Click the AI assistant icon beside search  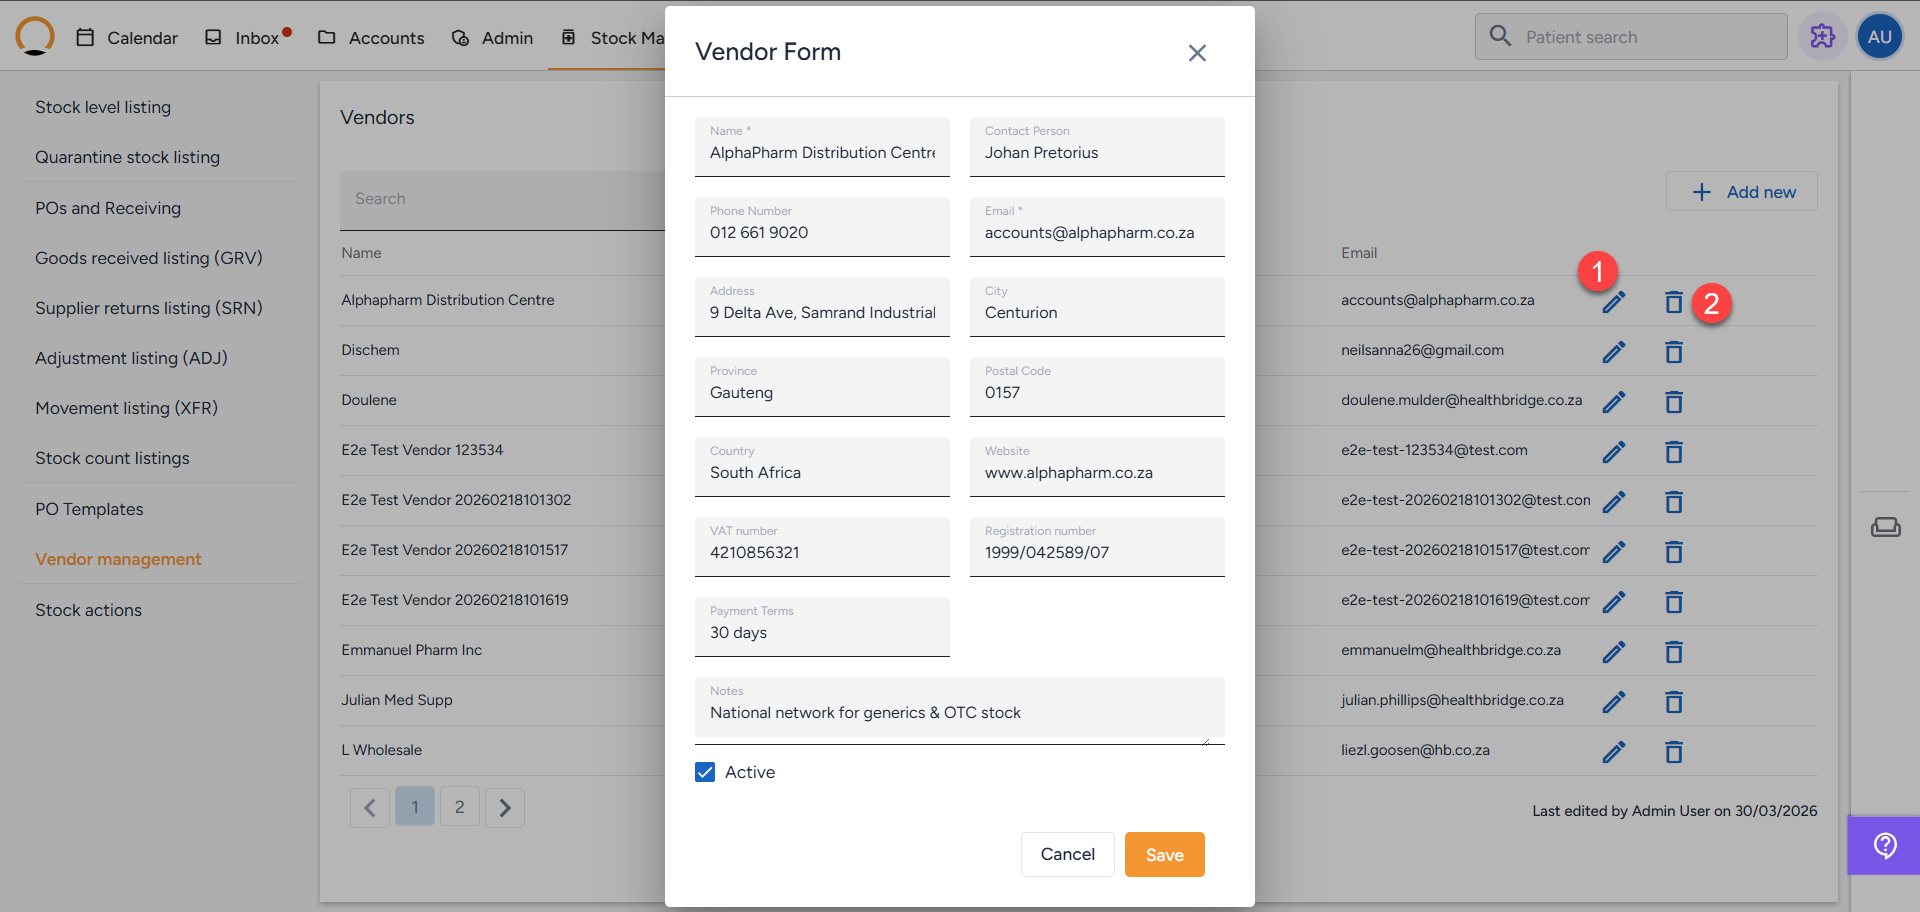point(1822,37)
